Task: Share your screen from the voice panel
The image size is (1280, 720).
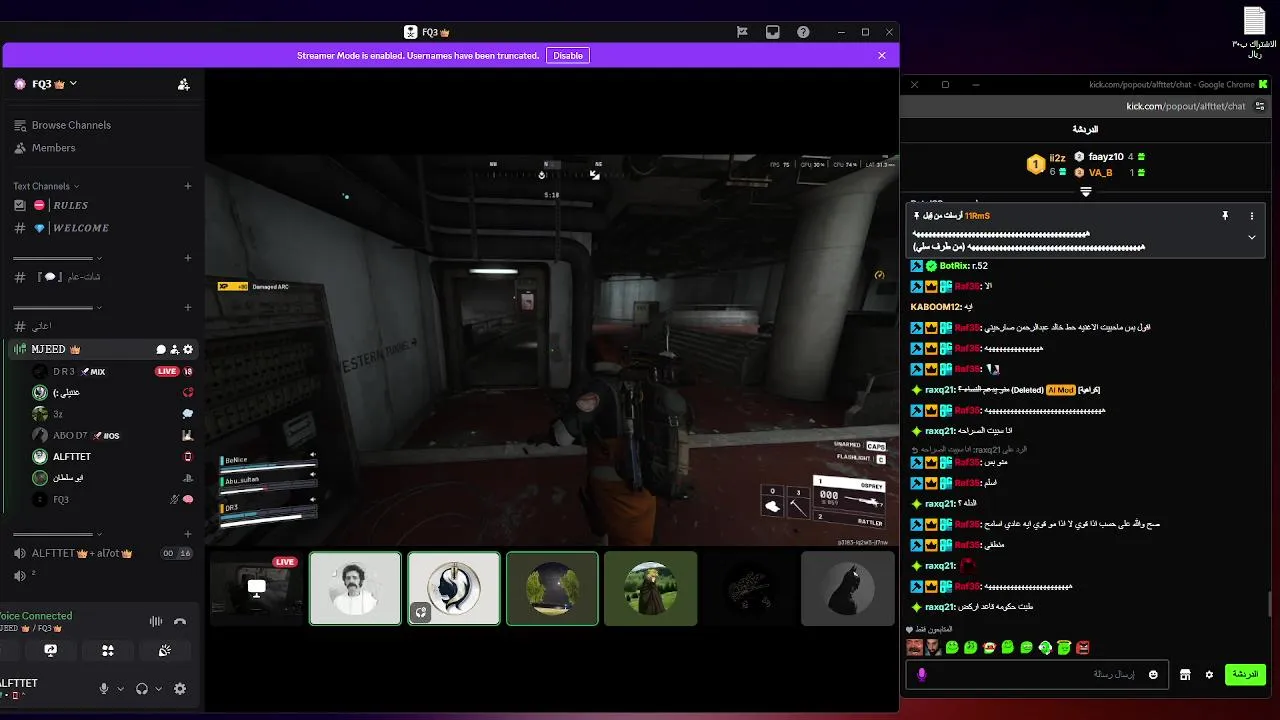Action: click(x=51, y=650)
